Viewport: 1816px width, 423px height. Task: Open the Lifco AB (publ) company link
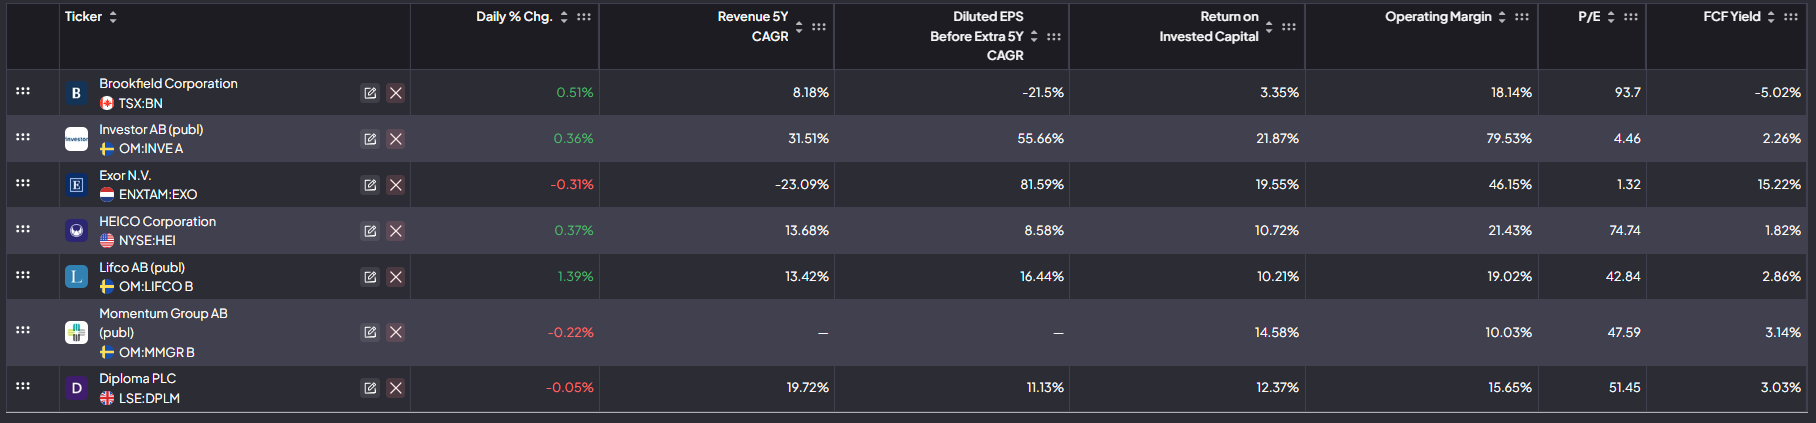pyautogui.click(x=142, y=268)
